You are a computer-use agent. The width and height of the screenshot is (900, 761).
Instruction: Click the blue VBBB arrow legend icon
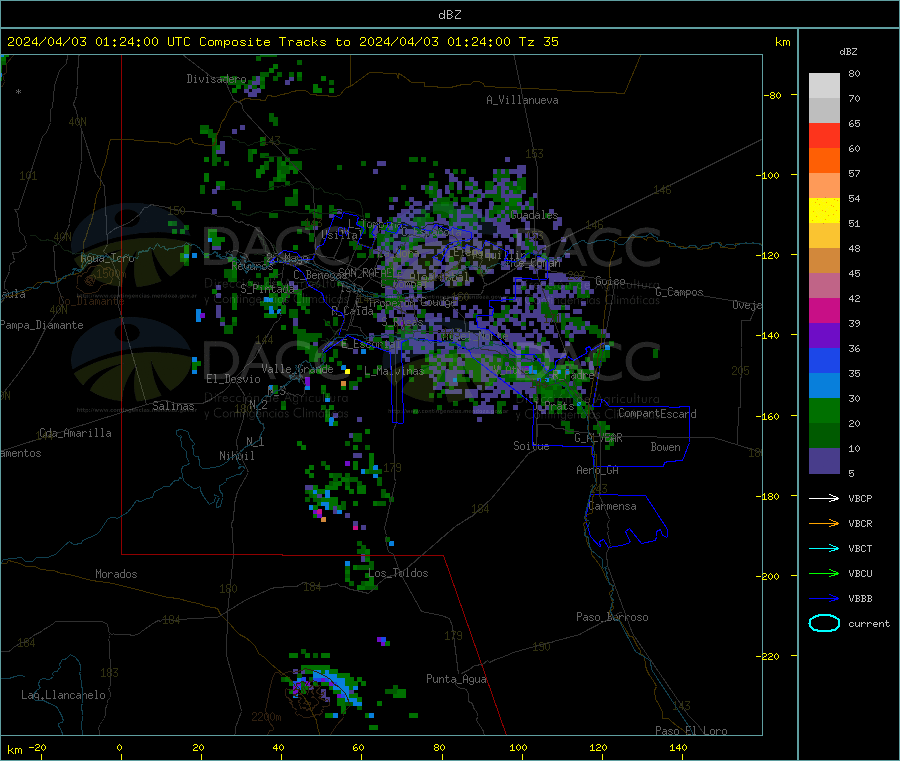(x=824, y=598)
